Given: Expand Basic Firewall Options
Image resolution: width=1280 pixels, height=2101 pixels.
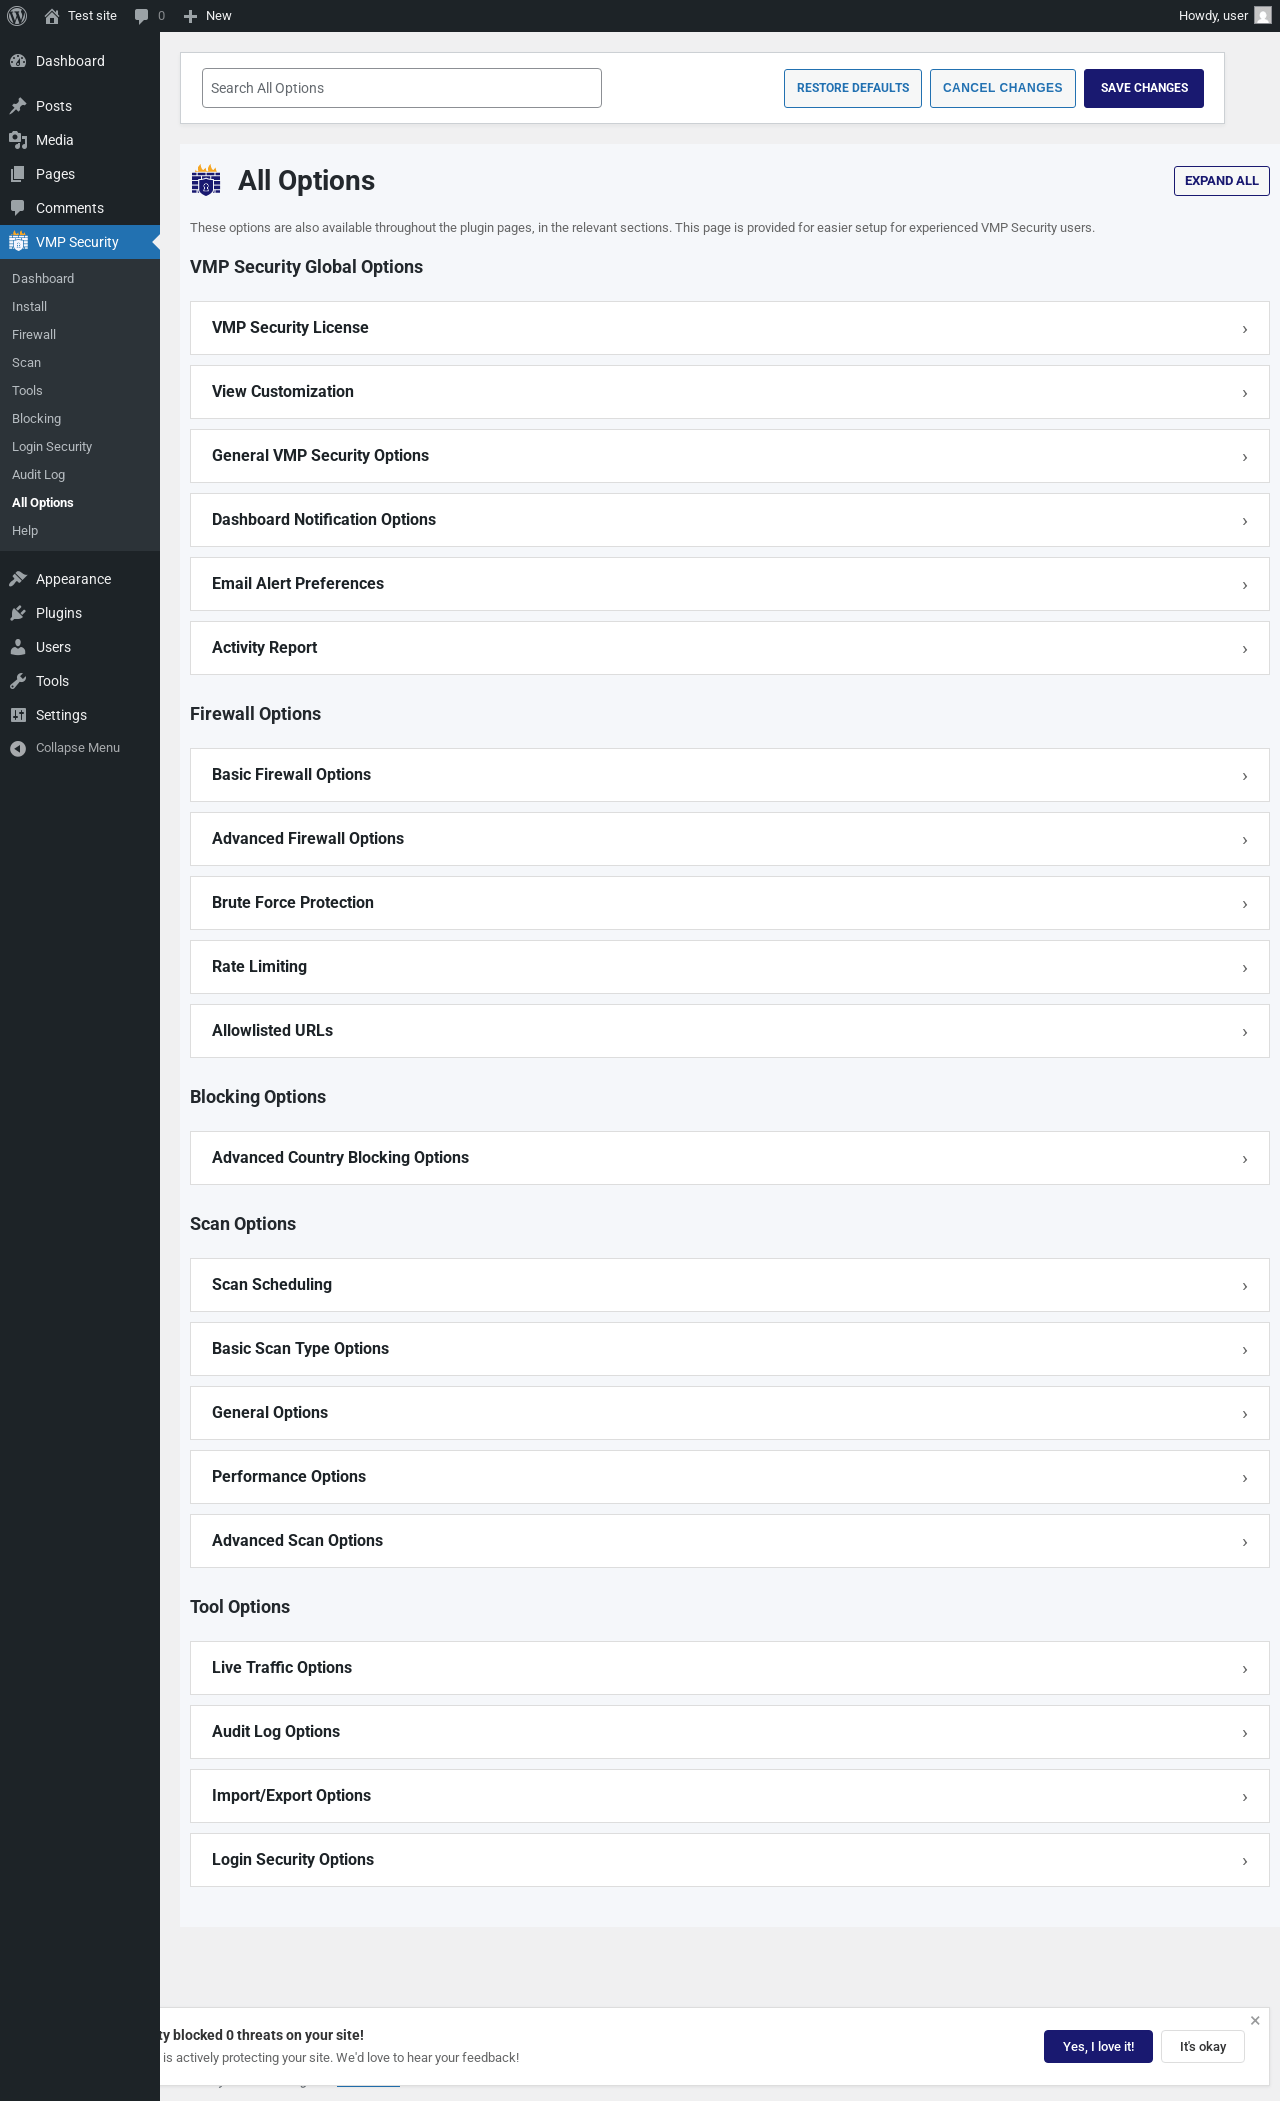Looking at the screenshot, I should pos(730,775).
